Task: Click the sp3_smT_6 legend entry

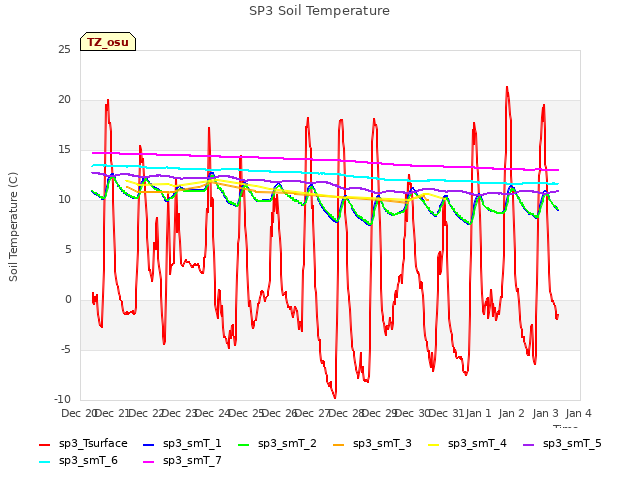Action: click(78, 461)
